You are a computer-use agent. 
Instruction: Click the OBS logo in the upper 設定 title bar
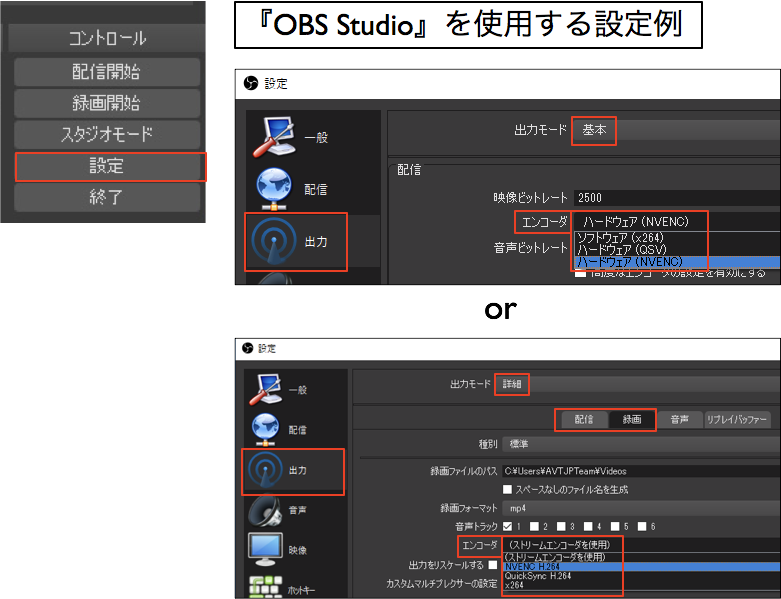(x=251, y=83)
